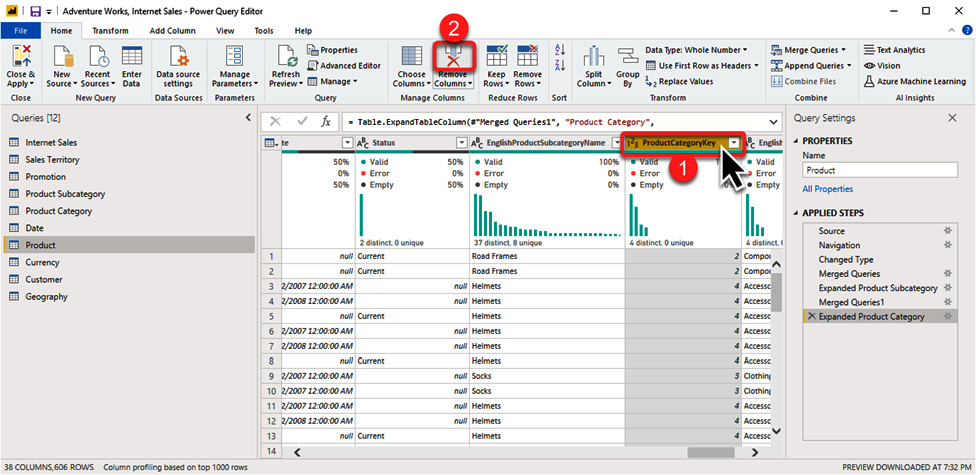Image resolution: width=976 pixels, height=475 pixels.
Task: Collapse the APPLIED STEPS section
Action: 796,214
